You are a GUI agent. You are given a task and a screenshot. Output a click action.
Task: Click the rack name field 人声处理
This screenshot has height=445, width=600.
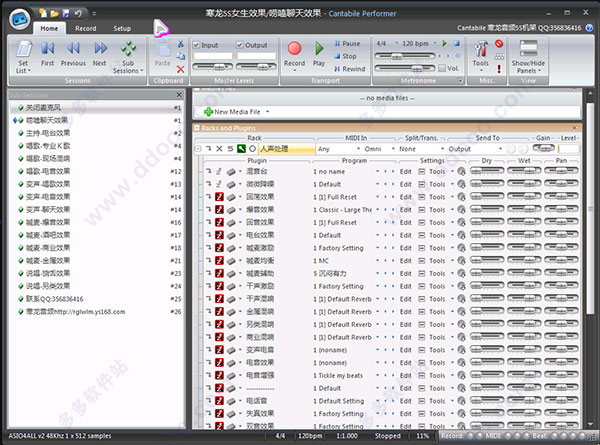click(287, 149)
